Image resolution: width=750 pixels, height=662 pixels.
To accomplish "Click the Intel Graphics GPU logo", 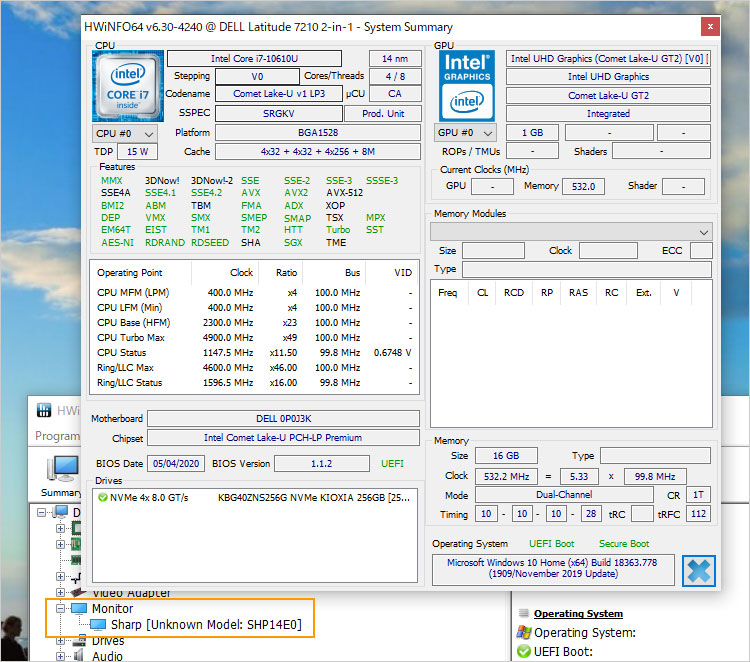I will (467, 86).
